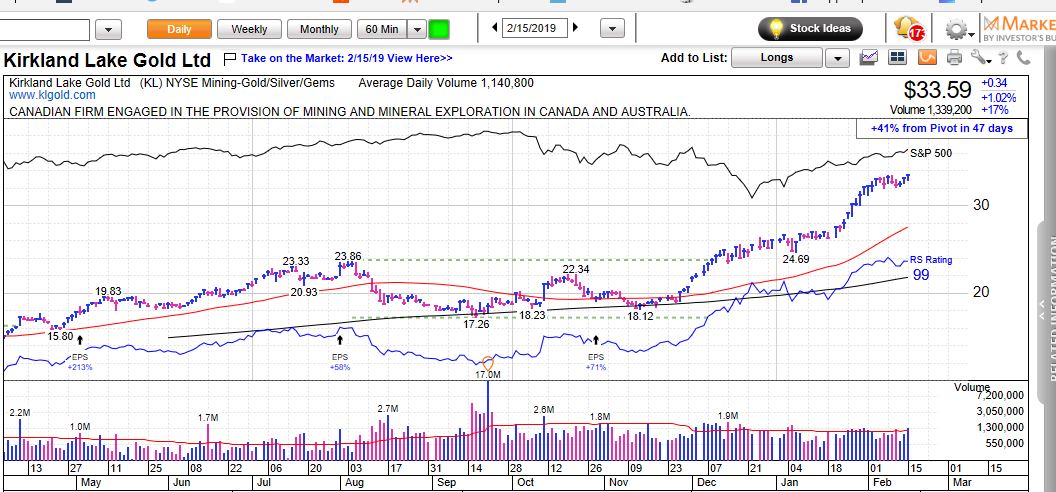1056x492 pixels.
Task: Select the 60 Min intraday chart
Action: point(382,29)
